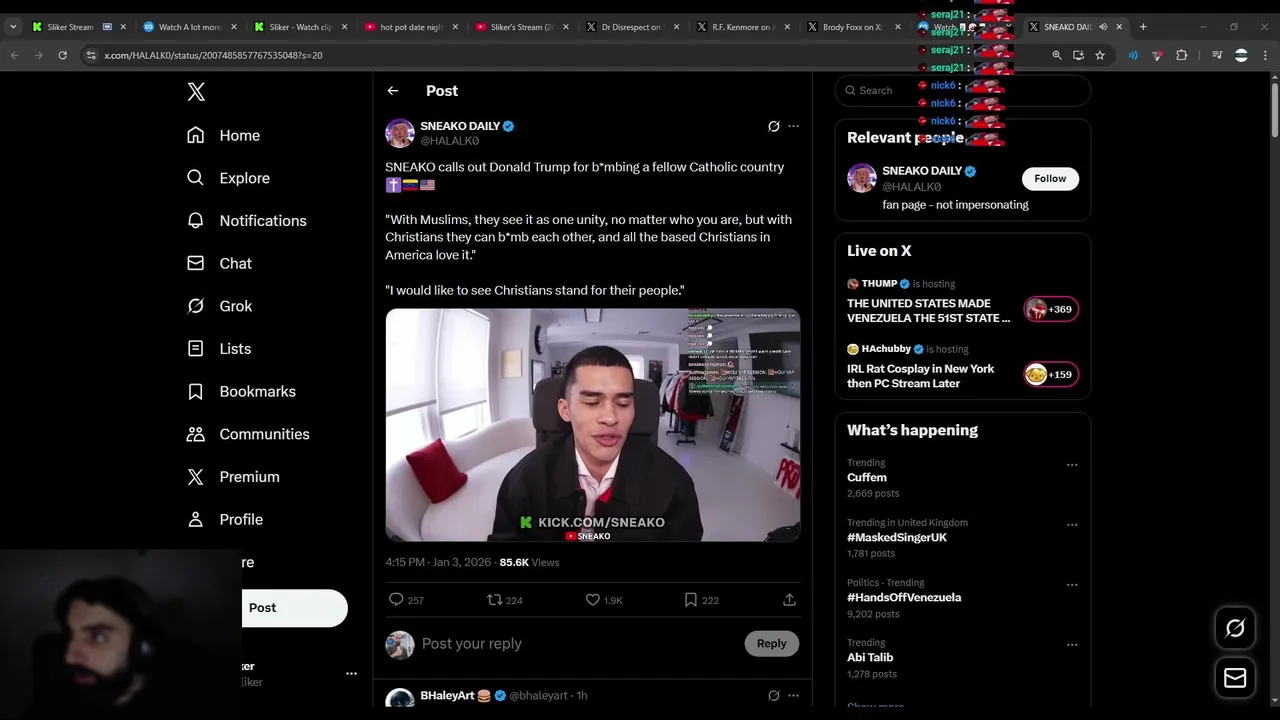
Task: Open more options on BHaleyArt reply
Action: click(793, 696)
